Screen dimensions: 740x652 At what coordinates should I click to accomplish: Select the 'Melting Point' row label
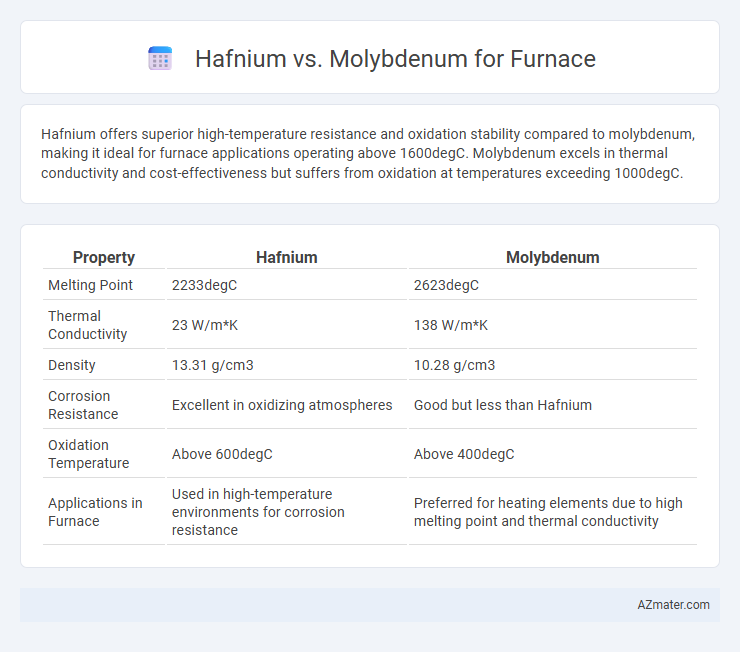pyautogui.click(x=90, y=285)
